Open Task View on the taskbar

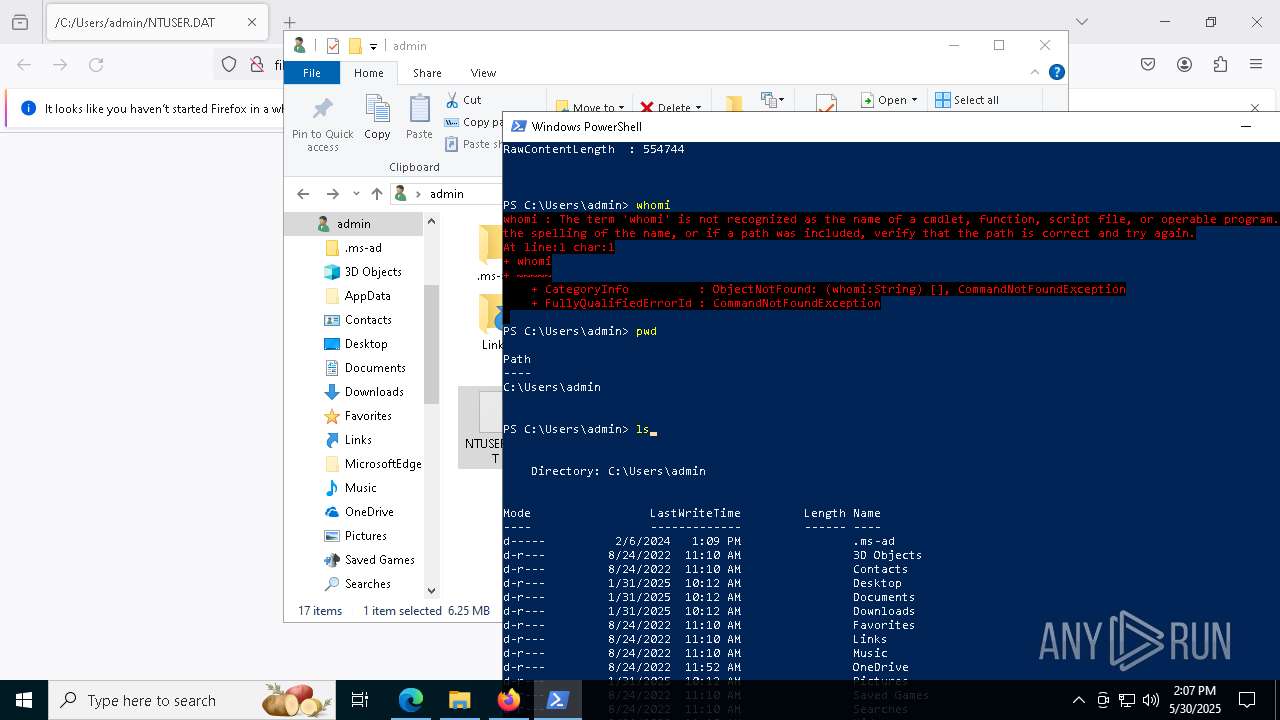360,700
